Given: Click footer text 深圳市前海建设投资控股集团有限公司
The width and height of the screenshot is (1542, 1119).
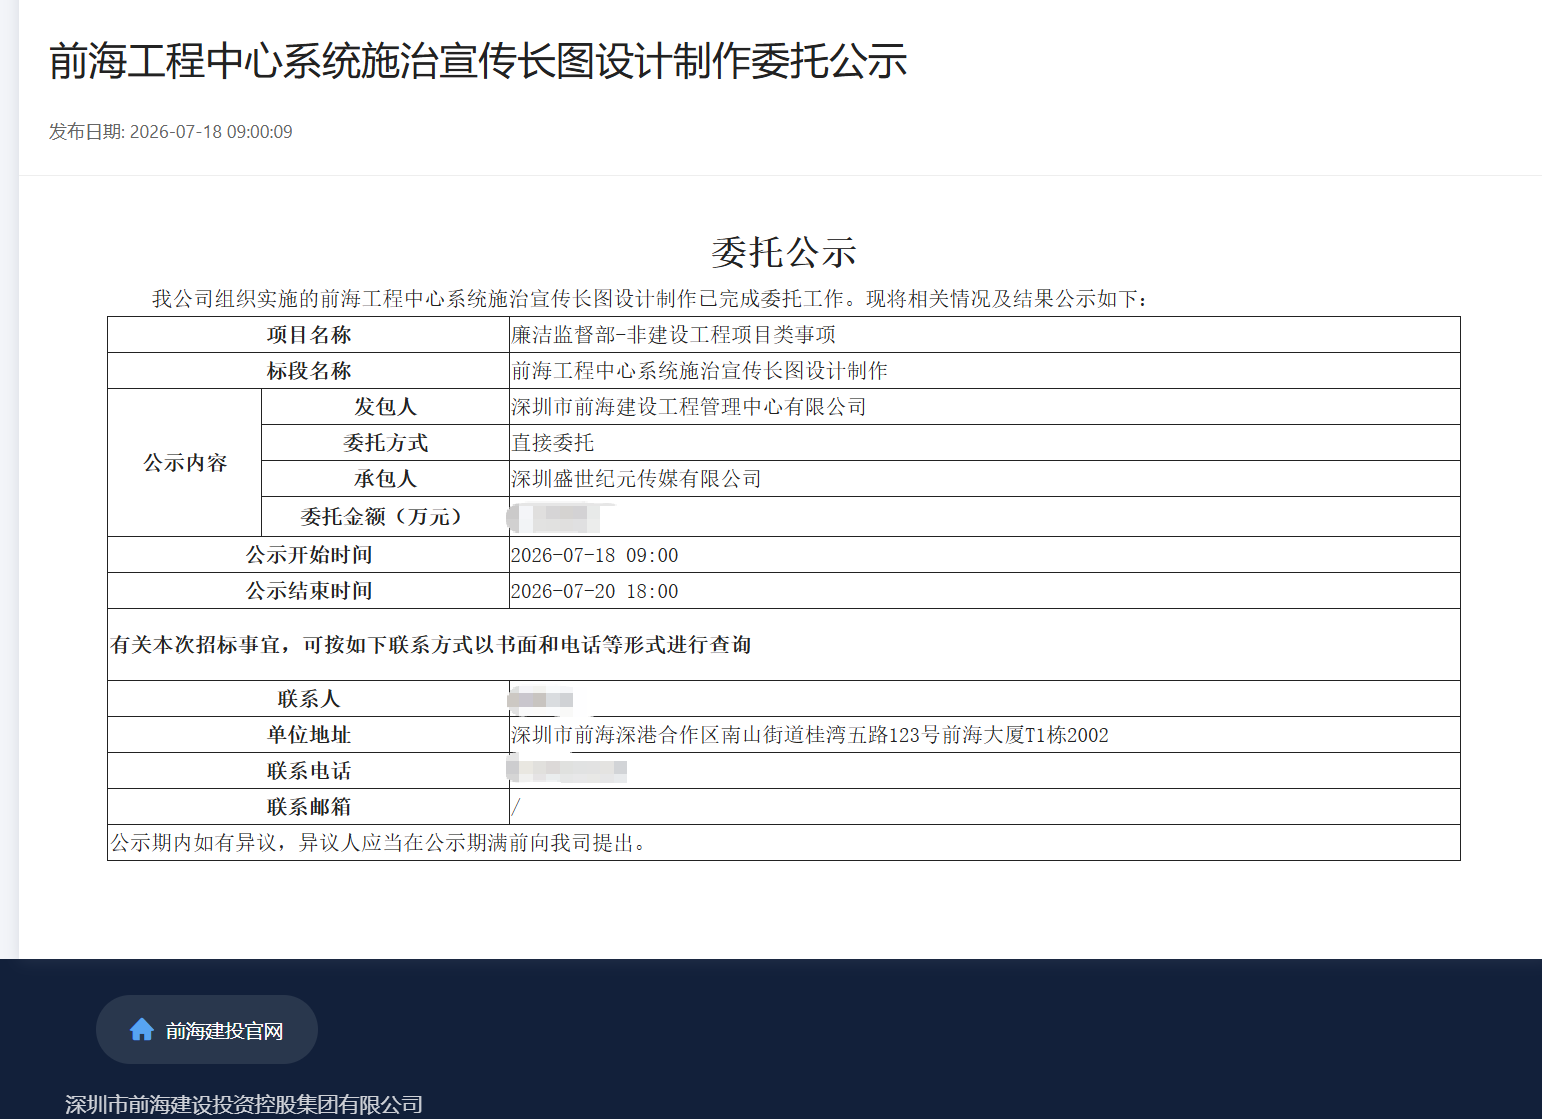Looking at the screenshot, I should tap(244, 1104).
